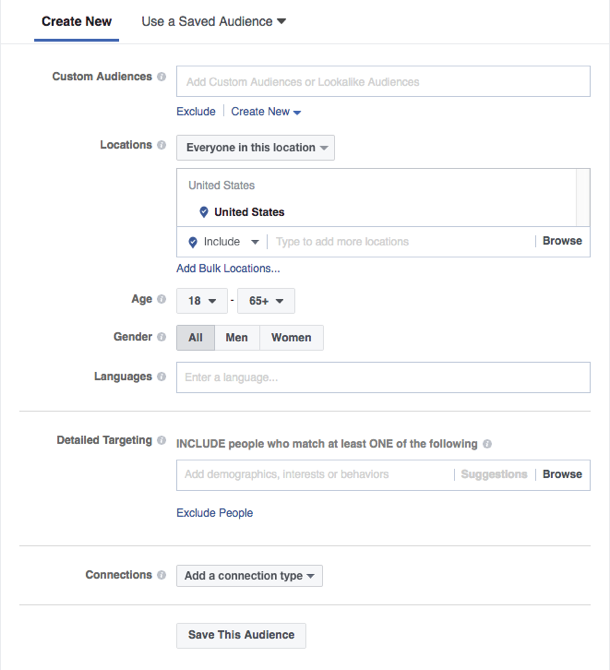Select the Create New tab
Image resolution: width=610 pixels, height=670 pixels.
click(x=76, y=21)
